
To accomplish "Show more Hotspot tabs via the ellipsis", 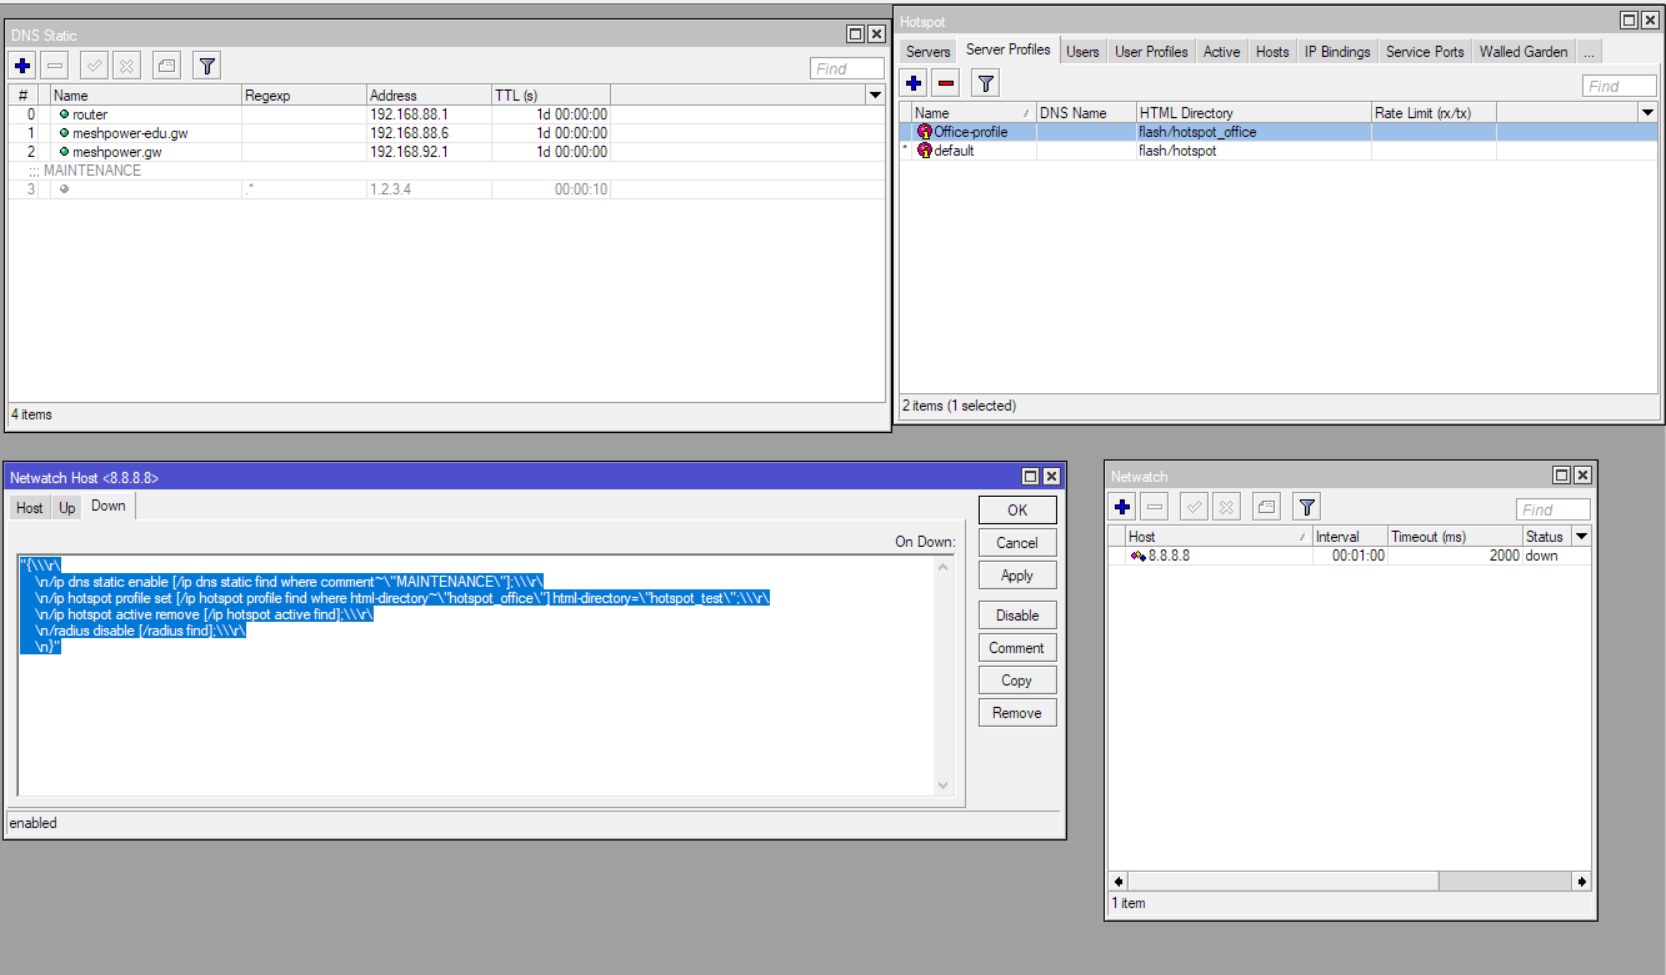I will 1589,52.
